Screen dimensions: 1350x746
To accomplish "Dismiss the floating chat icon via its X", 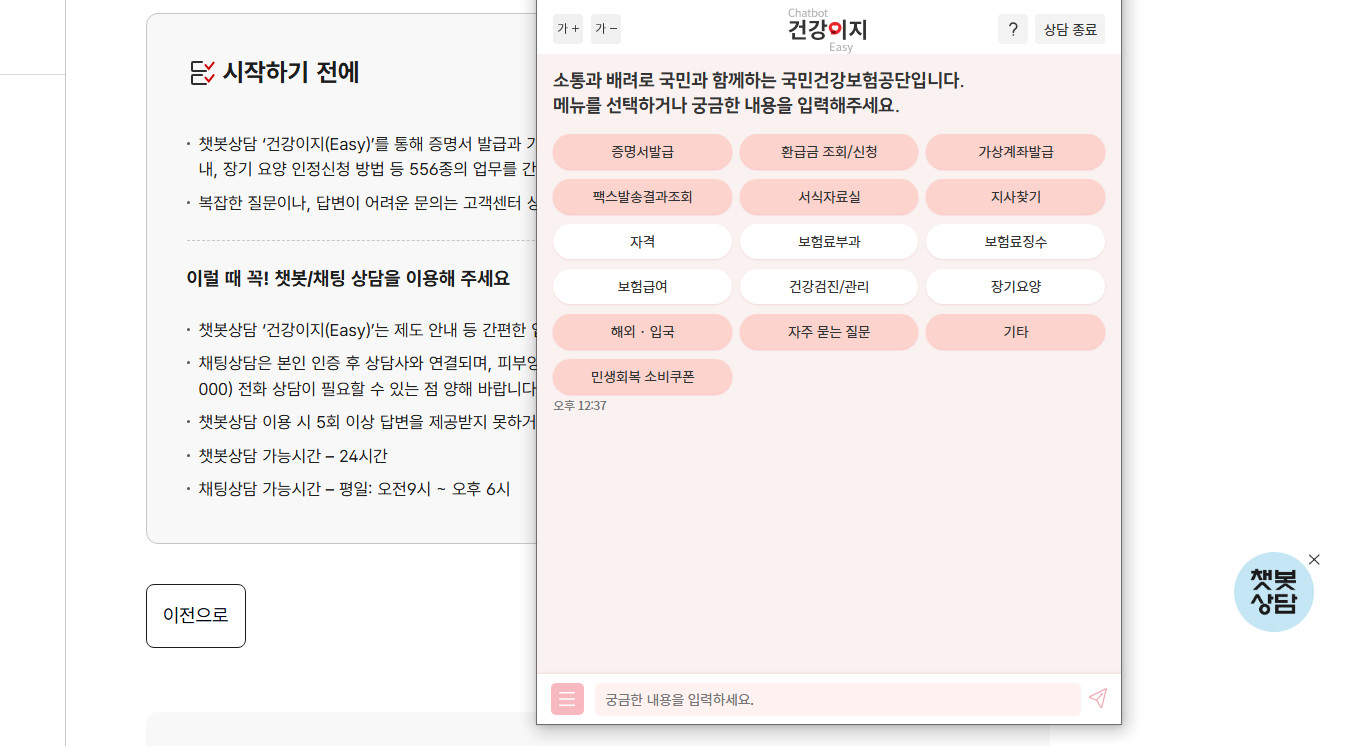I will [x=1314, y=559].
